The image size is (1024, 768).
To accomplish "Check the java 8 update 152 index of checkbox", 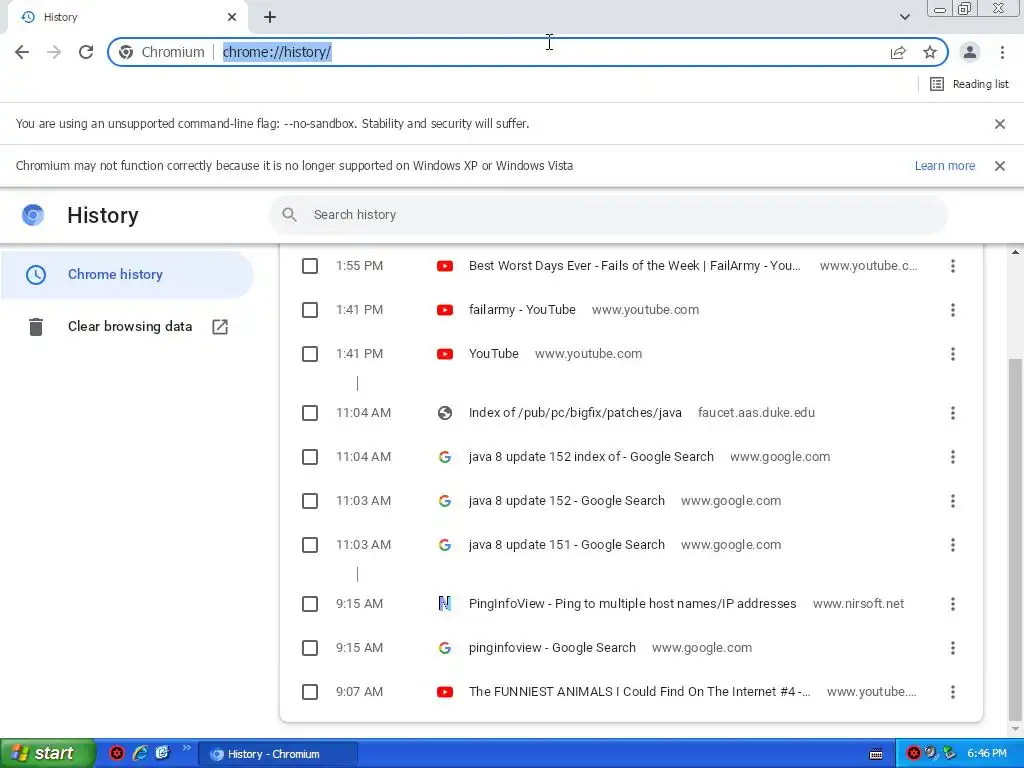I will pos(310,457).
